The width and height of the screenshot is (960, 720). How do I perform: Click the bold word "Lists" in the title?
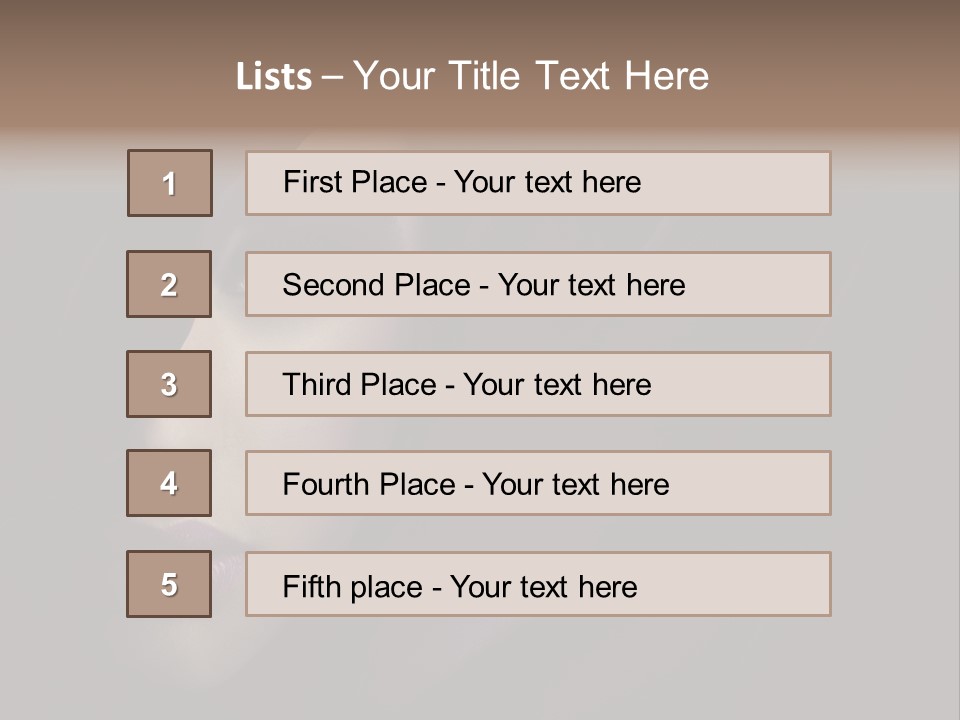(x=274, y=77)
